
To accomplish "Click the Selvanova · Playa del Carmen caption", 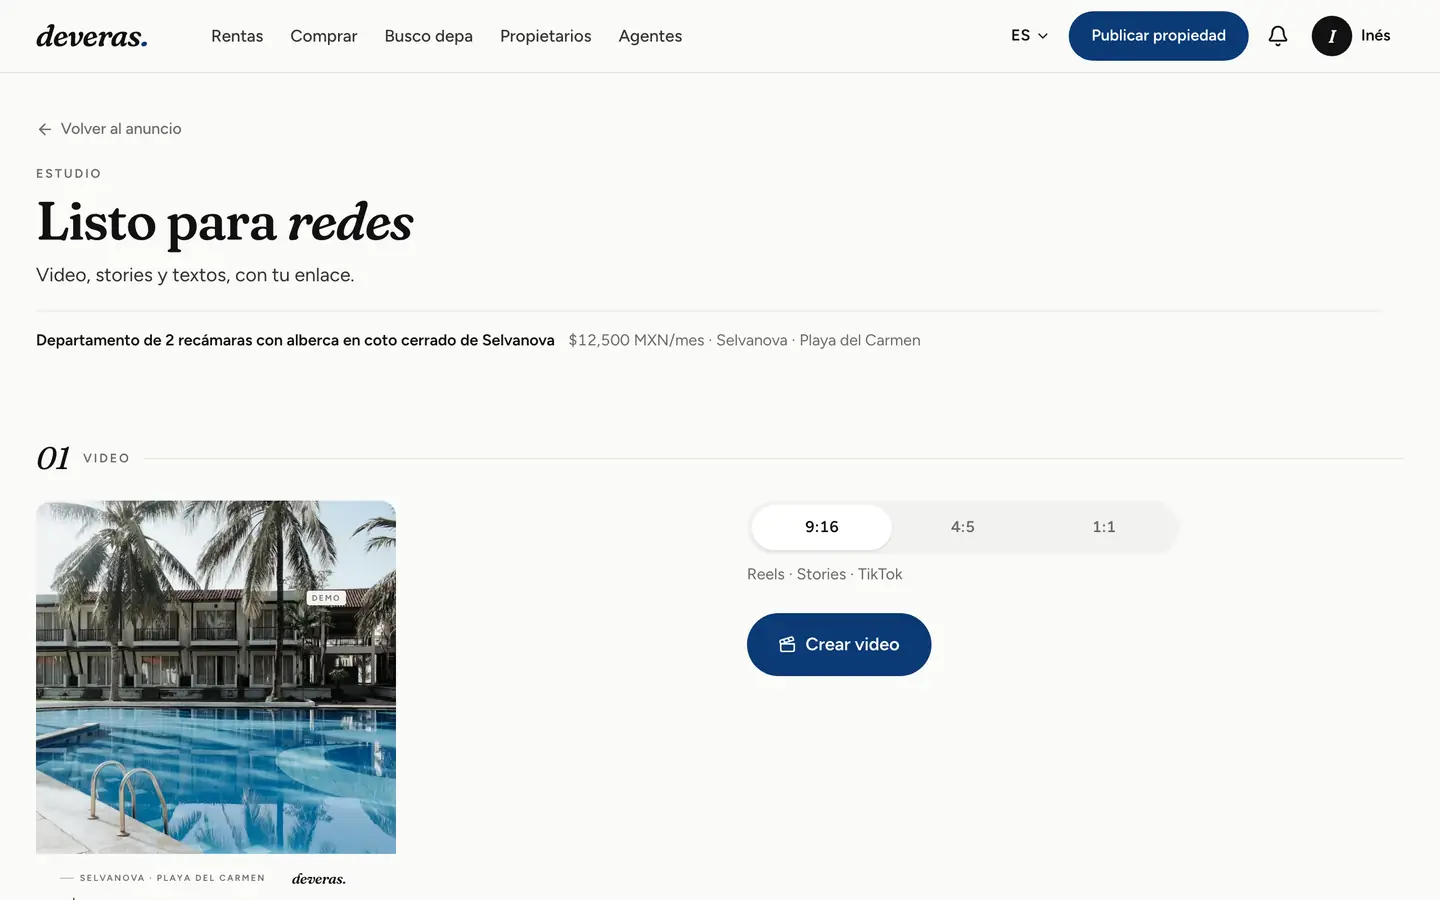I will (172, 878).
